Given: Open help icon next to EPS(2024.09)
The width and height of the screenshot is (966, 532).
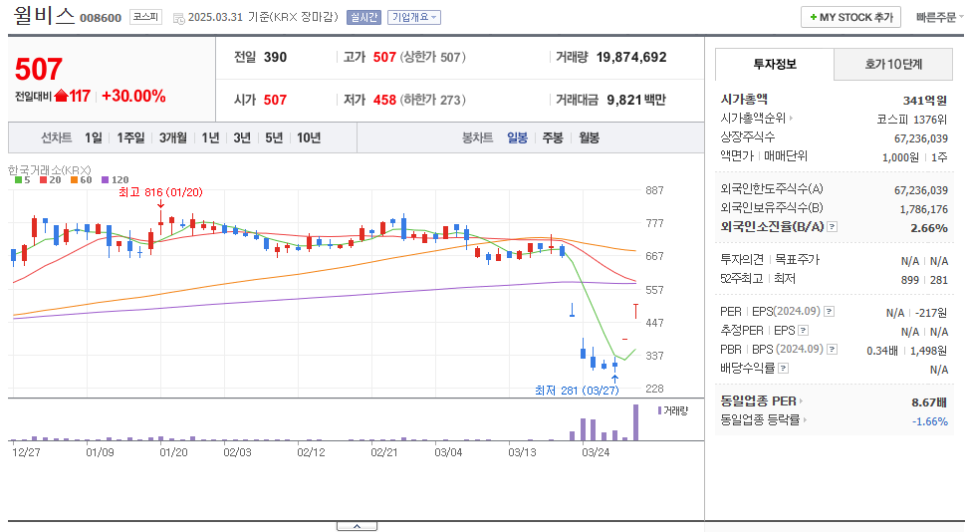Looking at the screenshot, I should tap(829, 312).
